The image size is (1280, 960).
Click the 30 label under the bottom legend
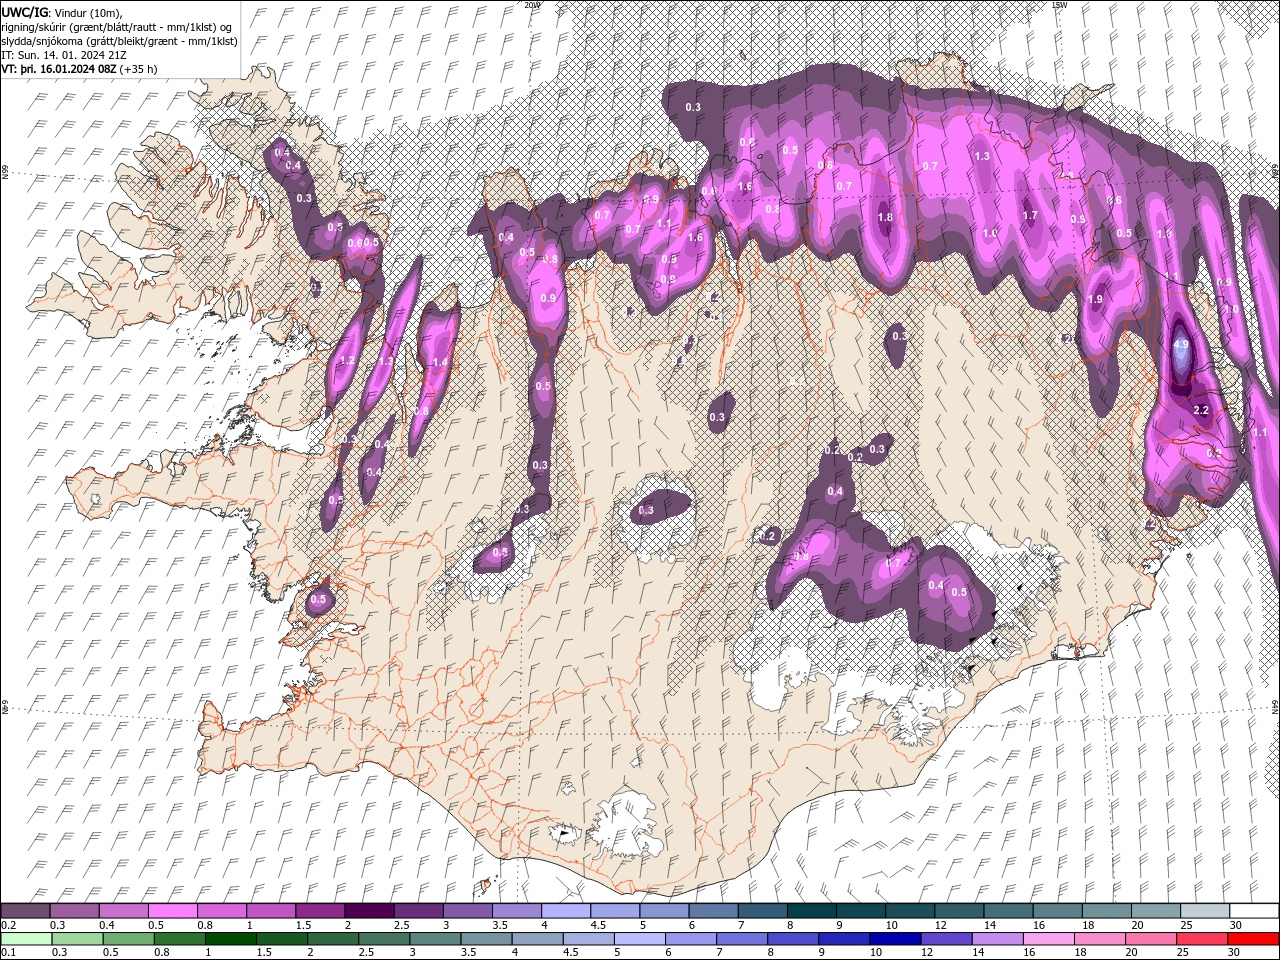[1234, 953]
